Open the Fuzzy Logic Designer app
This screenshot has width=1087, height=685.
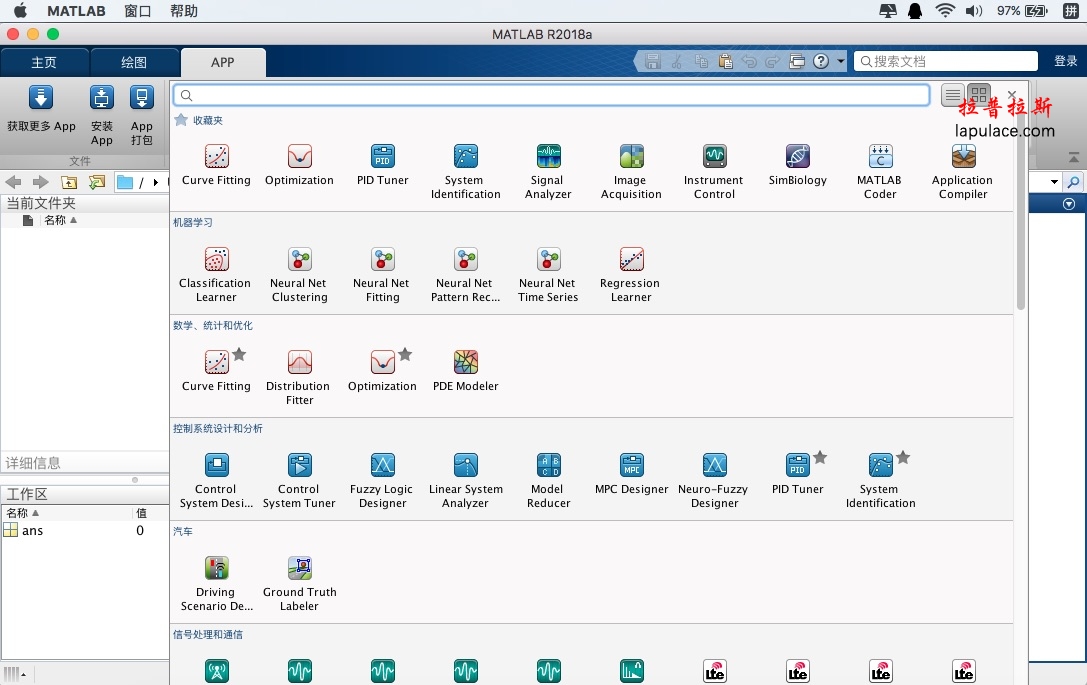pos(382,481)
